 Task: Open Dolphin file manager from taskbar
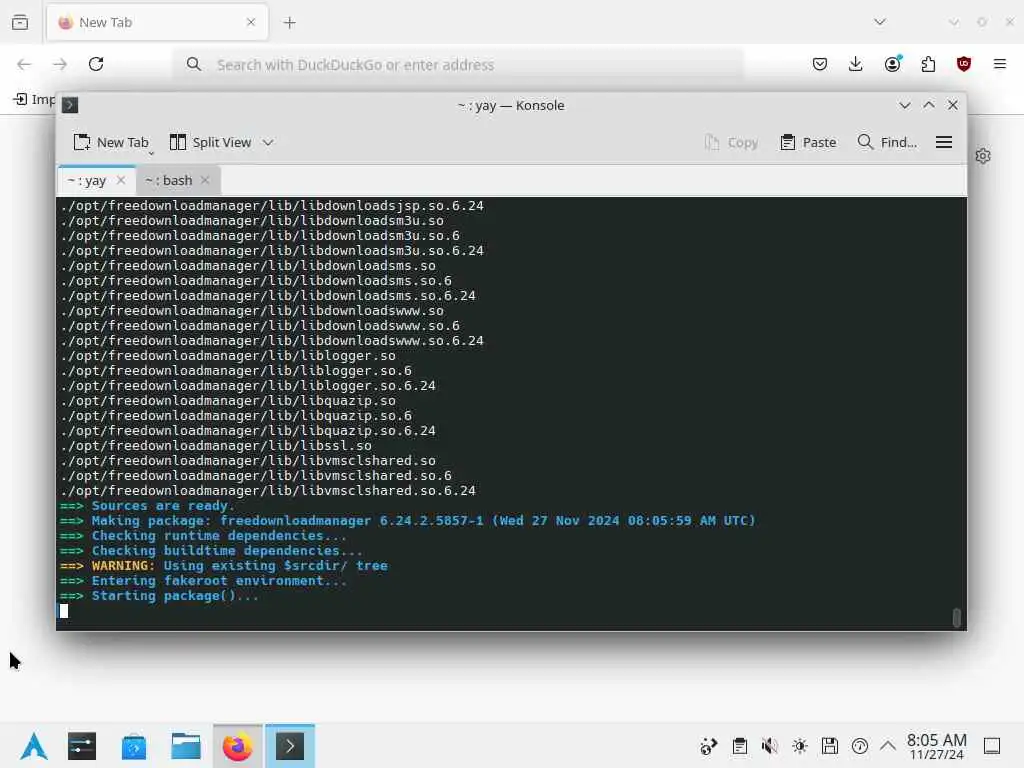tap(186, 746)
